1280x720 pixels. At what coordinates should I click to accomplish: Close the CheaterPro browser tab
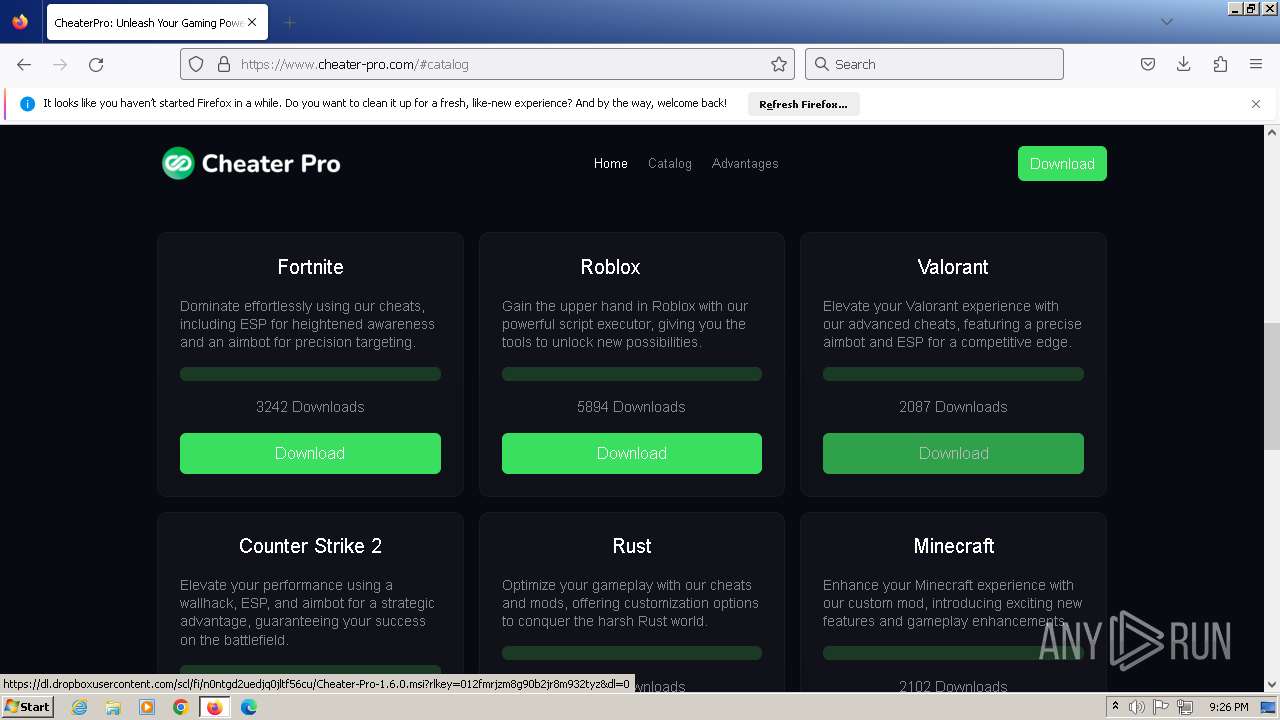(x=252, y=22)
